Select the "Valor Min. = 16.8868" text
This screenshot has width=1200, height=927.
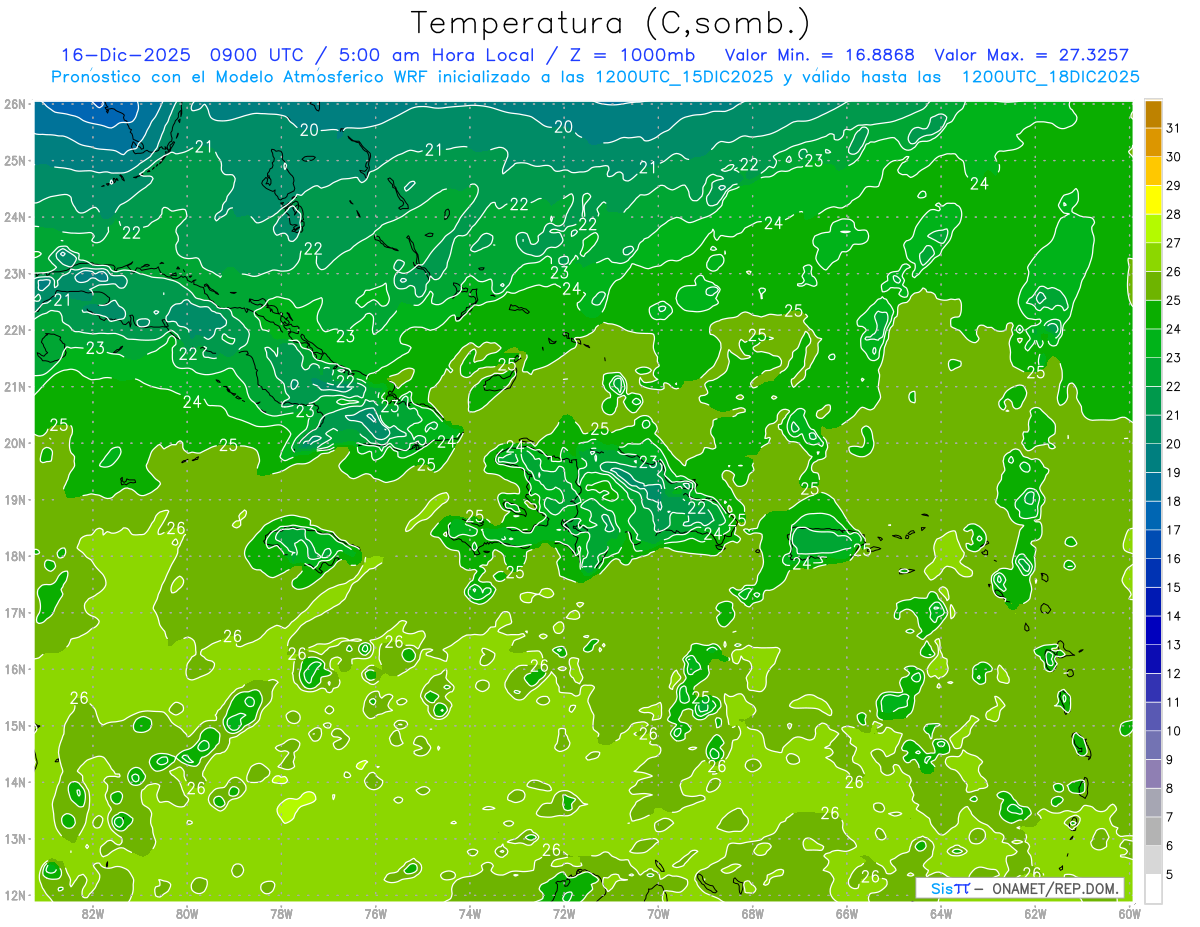pos(820,56)
